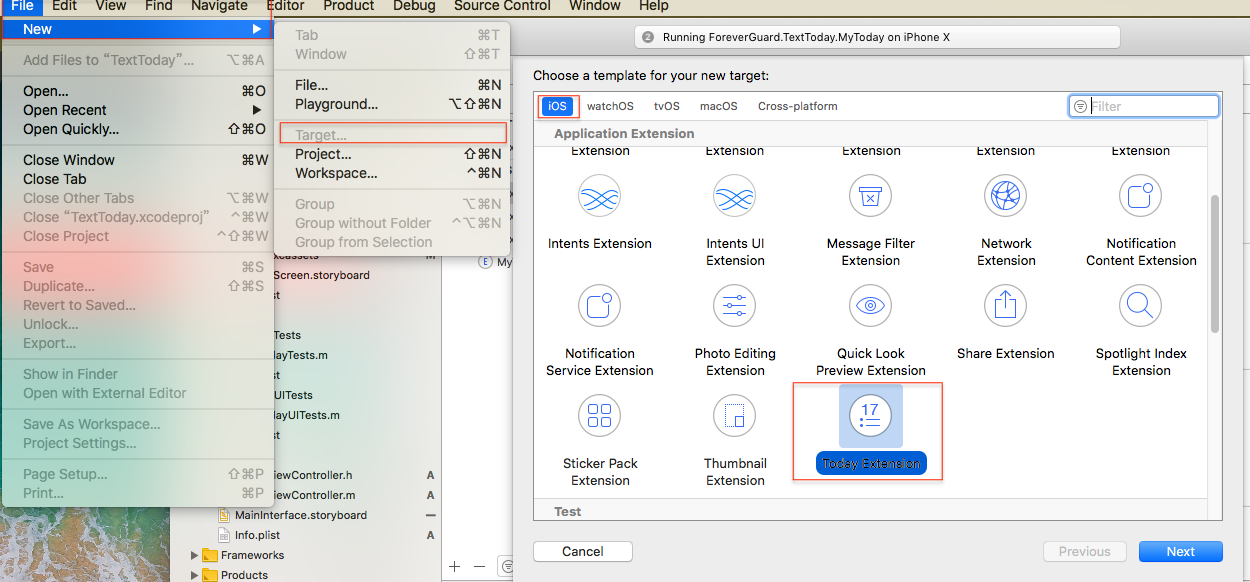Focus the template Filter search field
The width and height of the screenshot is (1250, 582).
click(x=1144, y=106)
